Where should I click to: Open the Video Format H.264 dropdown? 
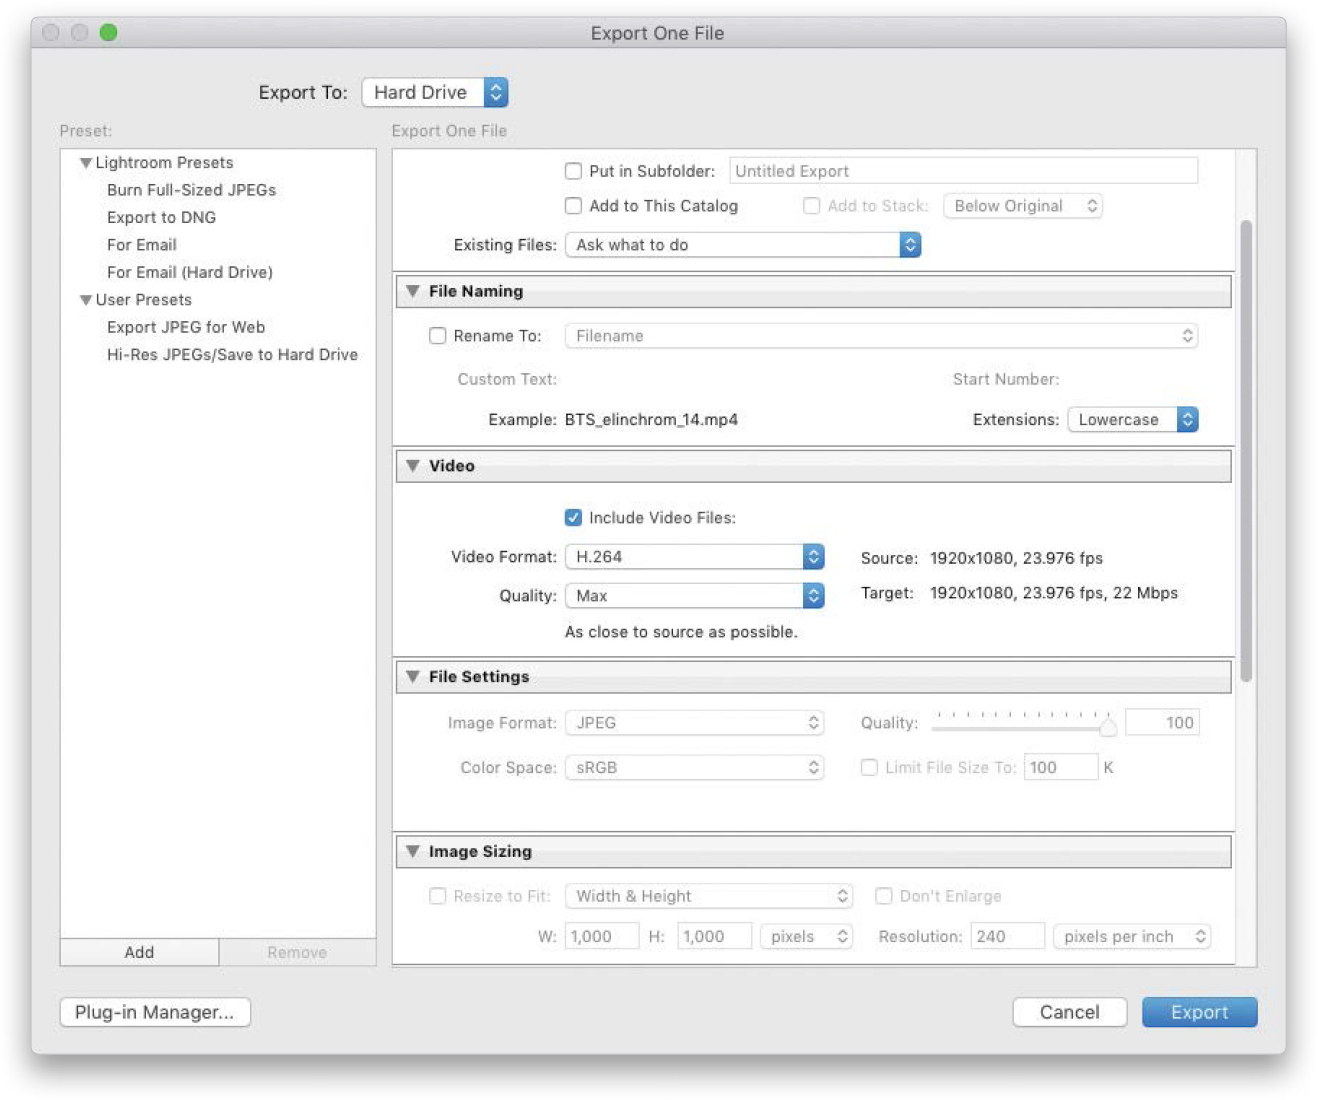pos(695,557)
